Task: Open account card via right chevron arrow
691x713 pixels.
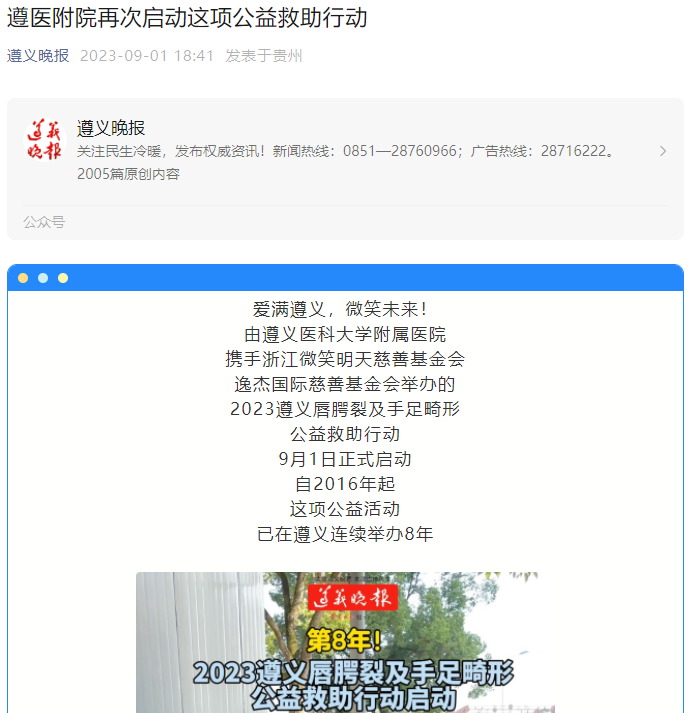Action: tap(663, 151)
